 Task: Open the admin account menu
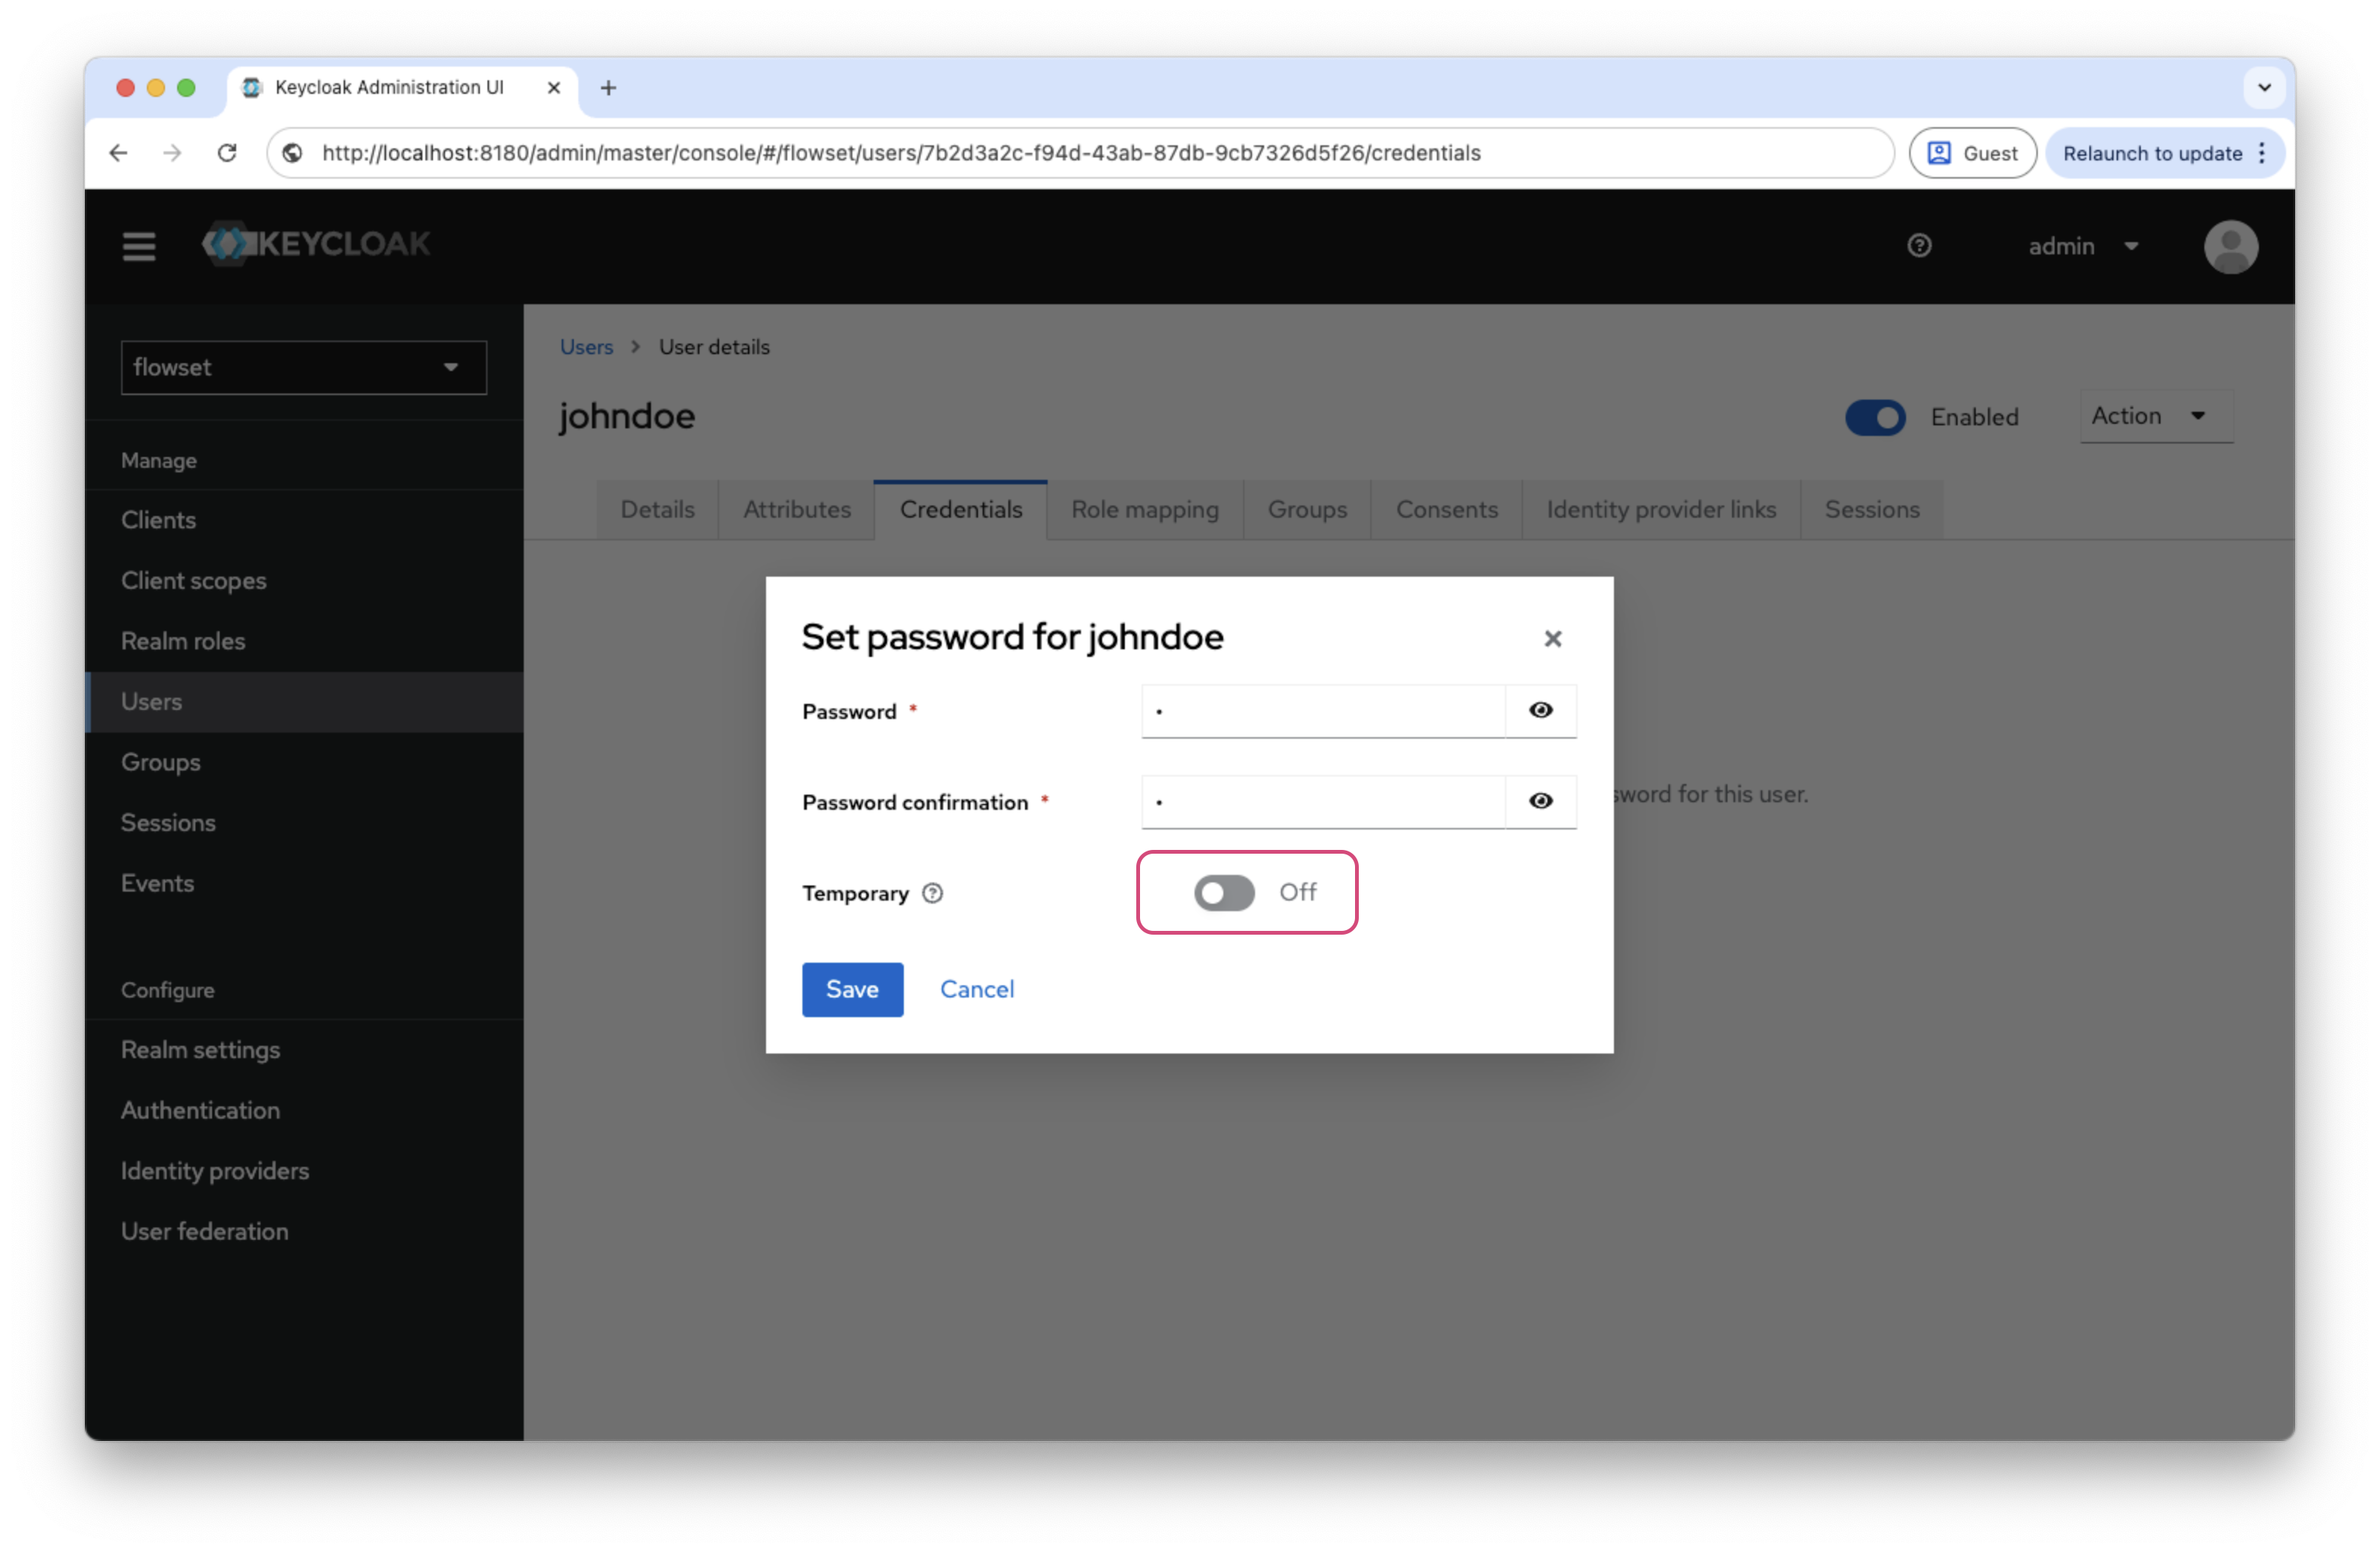pyautogui.click(x=2084, y=246)
